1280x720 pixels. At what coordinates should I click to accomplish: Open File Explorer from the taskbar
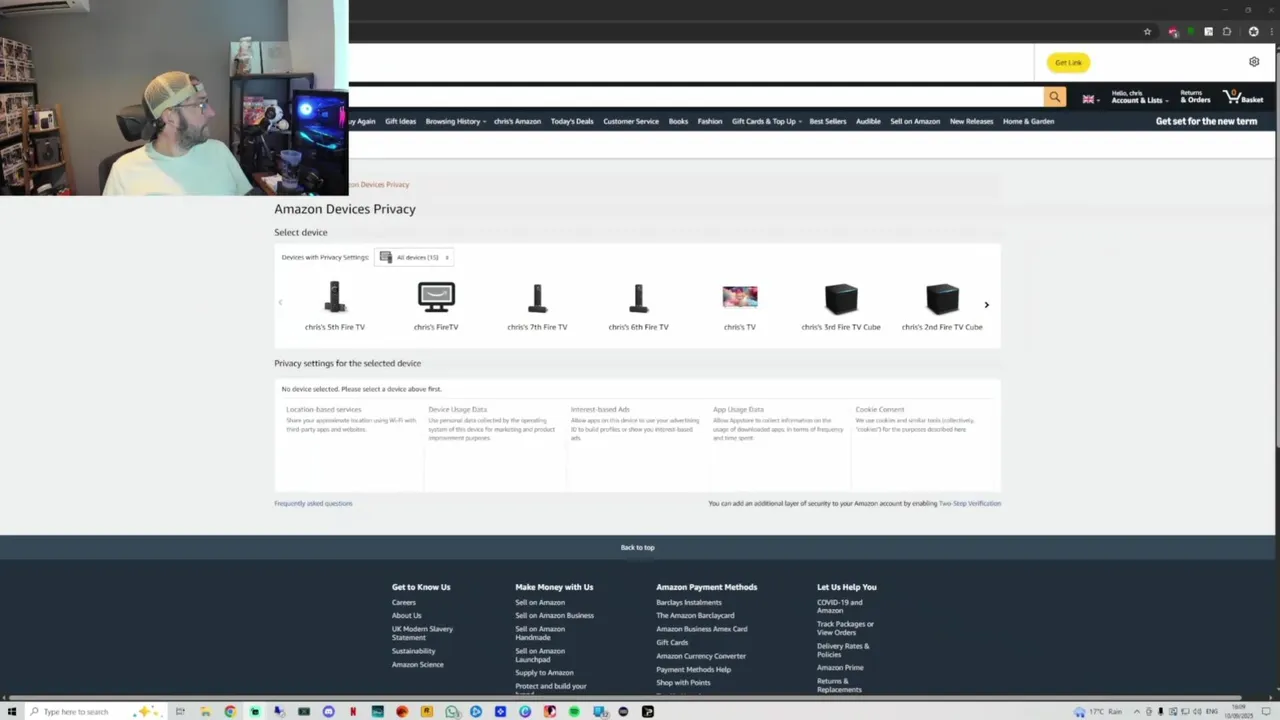(206, 712)
